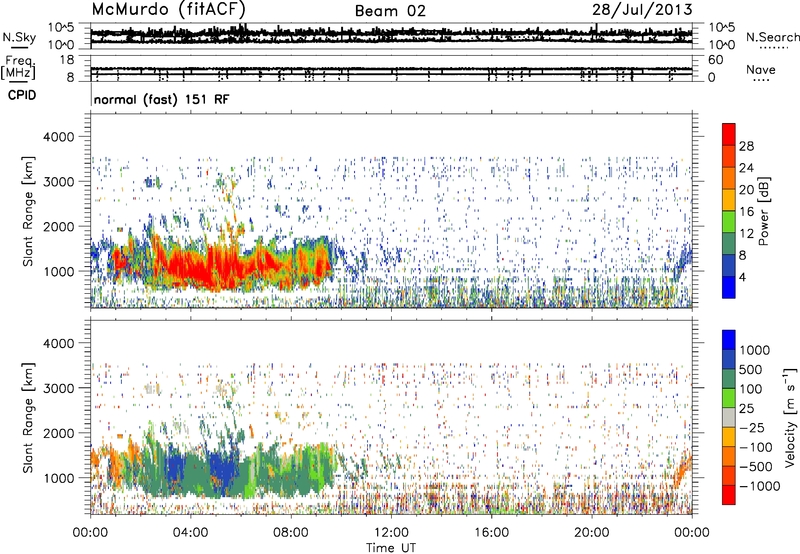This screenshot has height=554, width=800.
Task: Click 'Time UT' axis title
Action: (x=391, y=547)
